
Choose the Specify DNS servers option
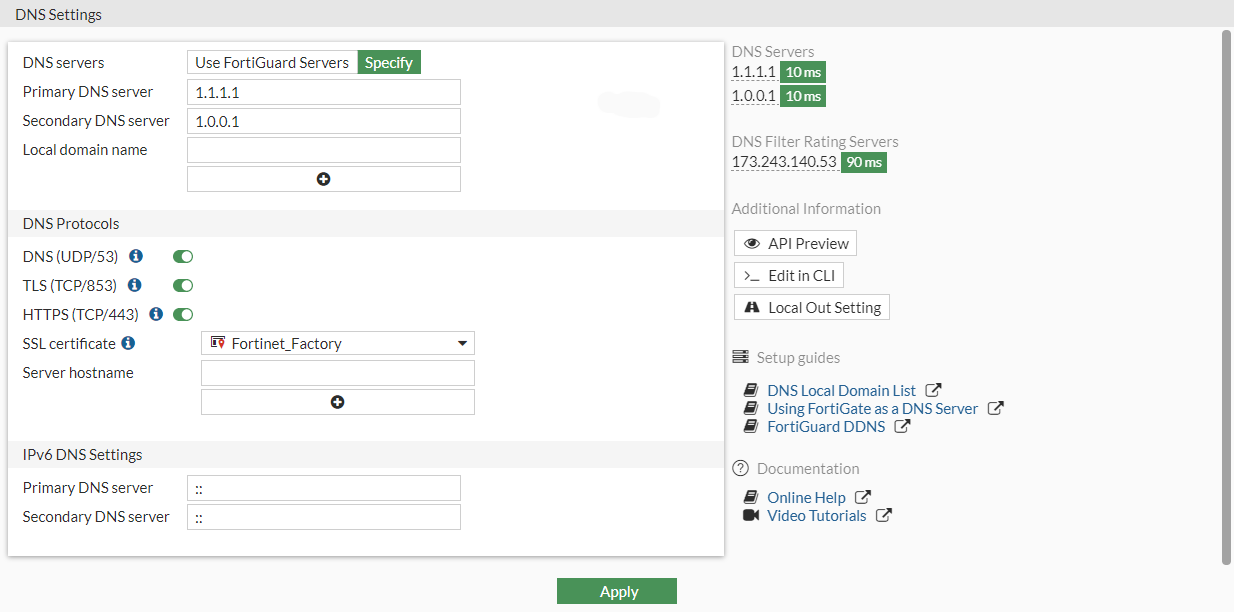(389, 62)
